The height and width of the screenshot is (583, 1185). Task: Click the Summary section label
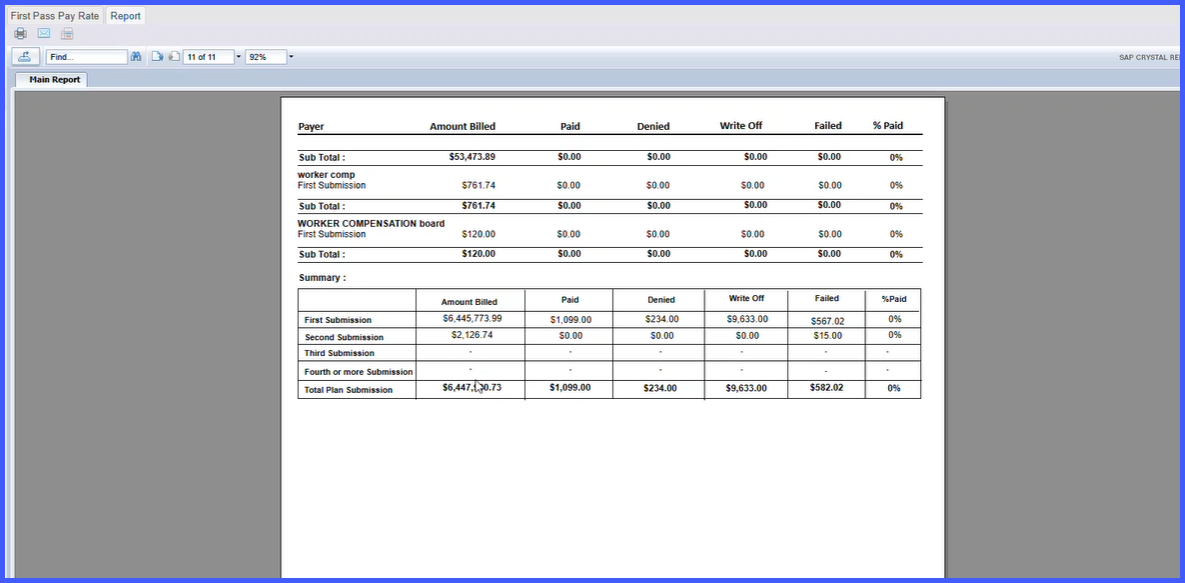tap(323, 278)
